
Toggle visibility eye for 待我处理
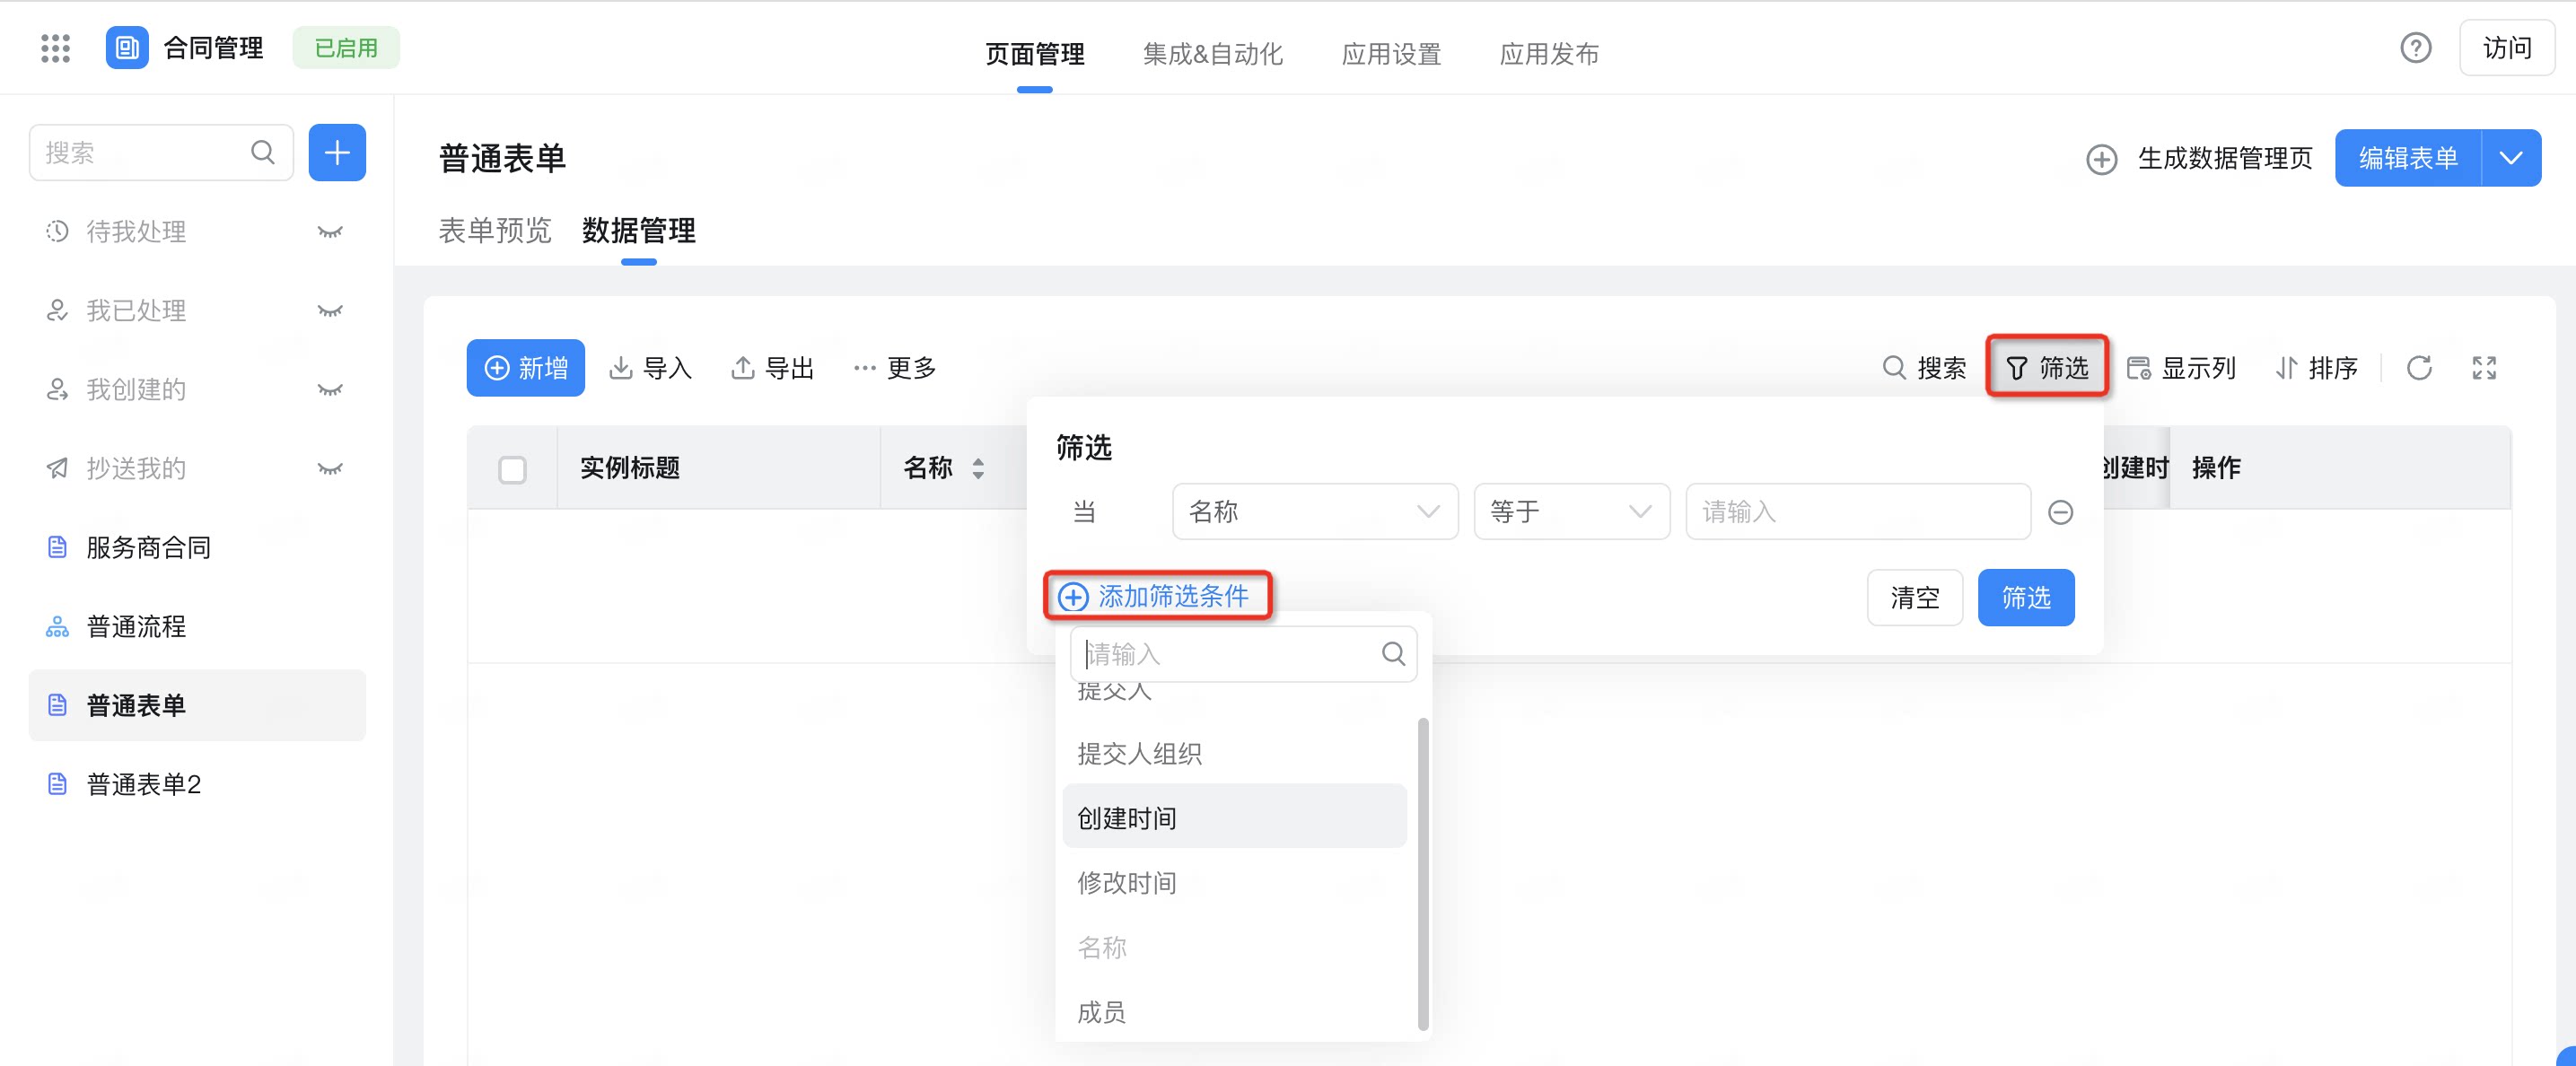[x=330, y=232]
